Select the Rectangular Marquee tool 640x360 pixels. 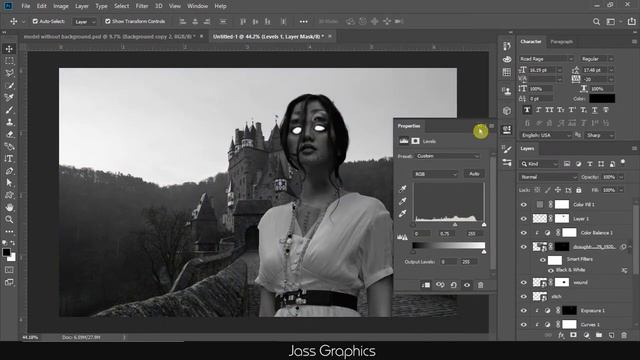click(9, 61)
